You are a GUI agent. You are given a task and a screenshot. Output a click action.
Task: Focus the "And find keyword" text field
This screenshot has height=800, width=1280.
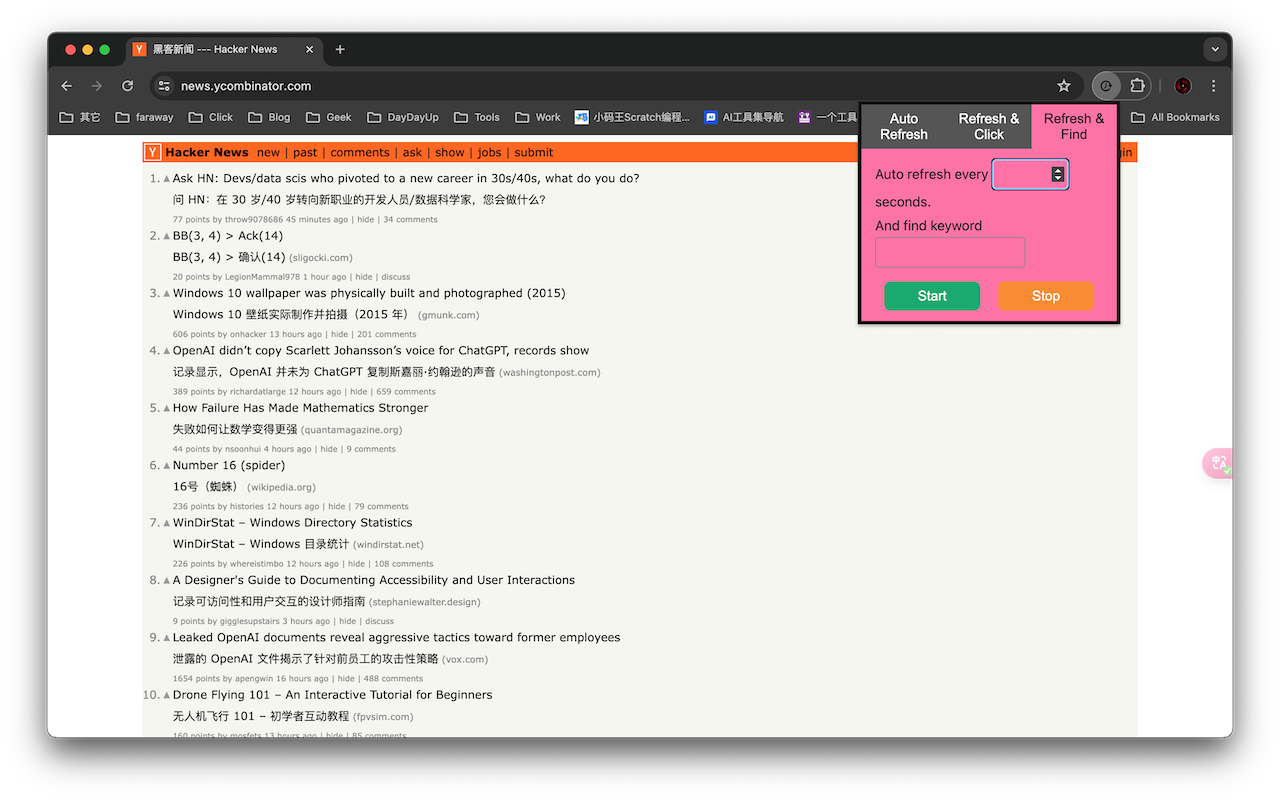[x=950, y=252]
